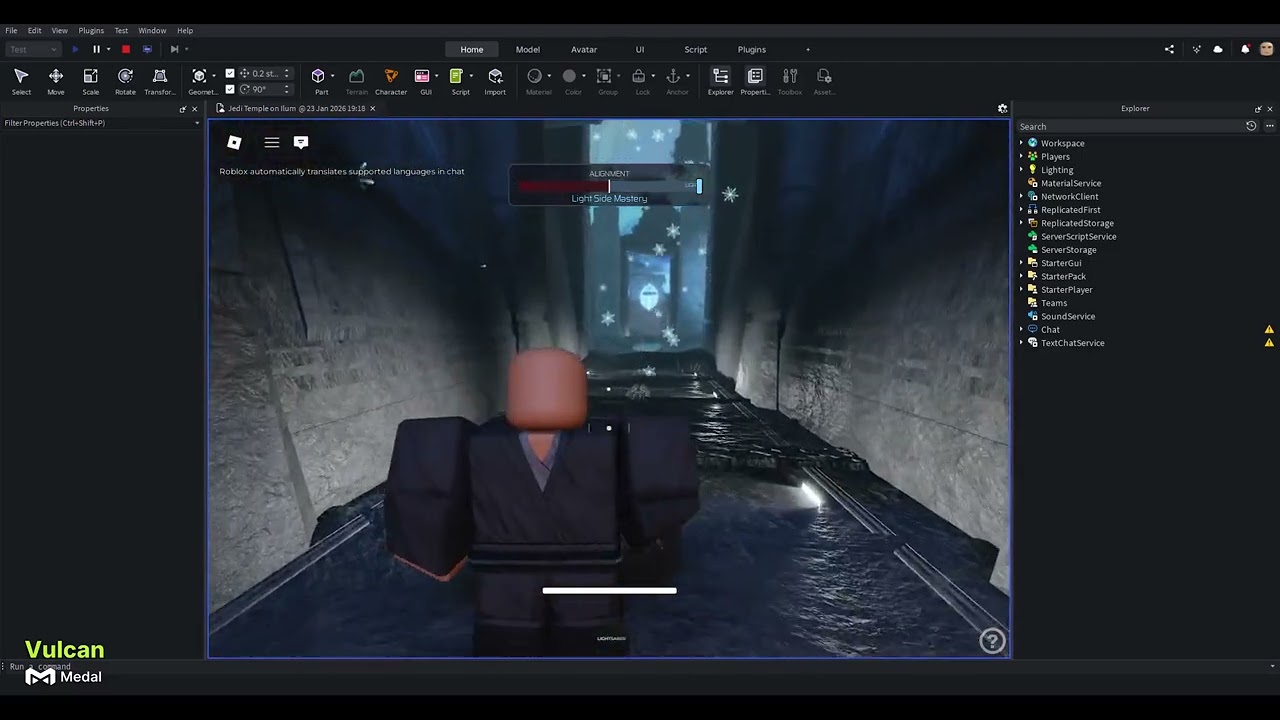Expand the ReplicatedStorage node
Image resolution: width=1280 pixels, height=720 pixels.
point(1021,223)
